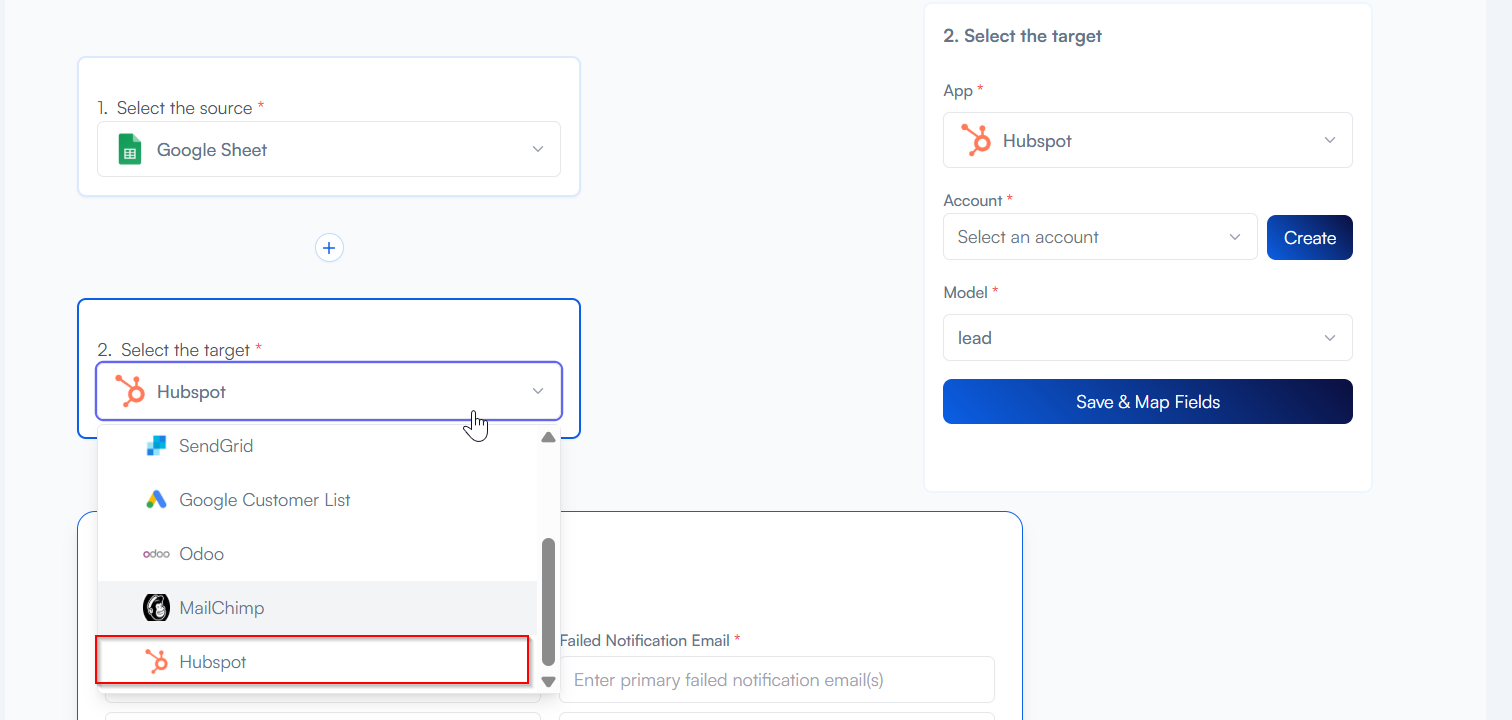
Task: Click the Hubspot icon in dropdown list
Action: pos(156,662)
